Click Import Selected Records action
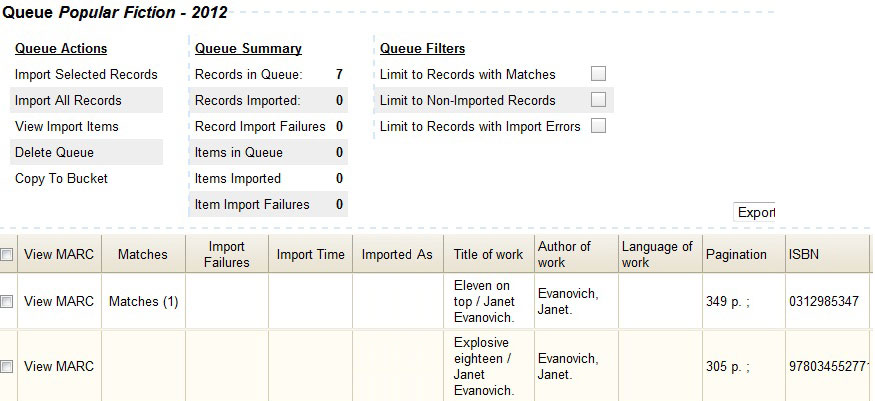 pos(86,75)
